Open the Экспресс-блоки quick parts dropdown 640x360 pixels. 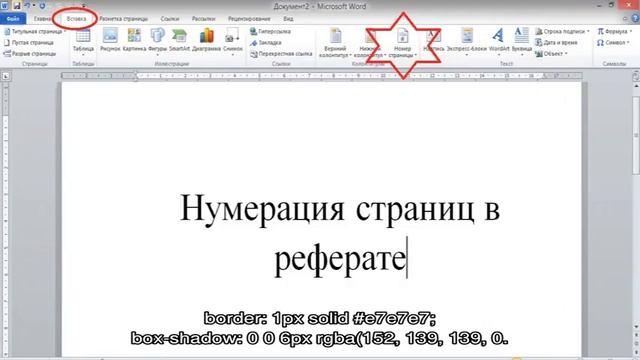(467, 42)
